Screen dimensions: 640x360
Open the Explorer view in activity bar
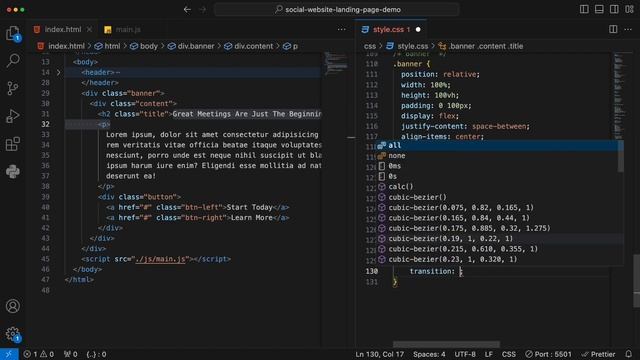point(13,33)
